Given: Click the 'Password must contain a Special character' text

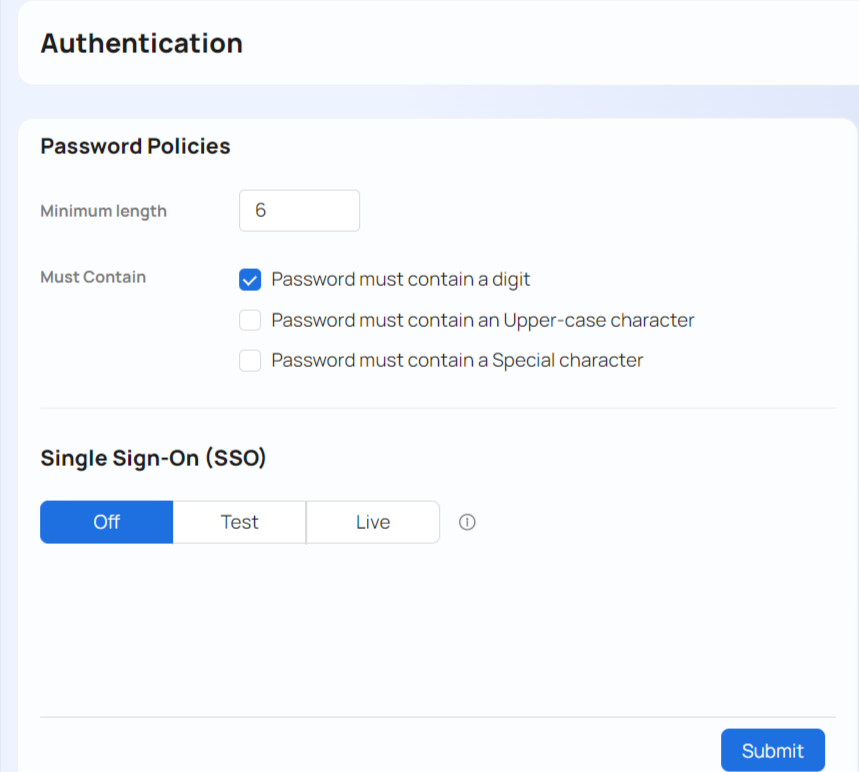Looking at the screenshot, I should tap(457, 360).
